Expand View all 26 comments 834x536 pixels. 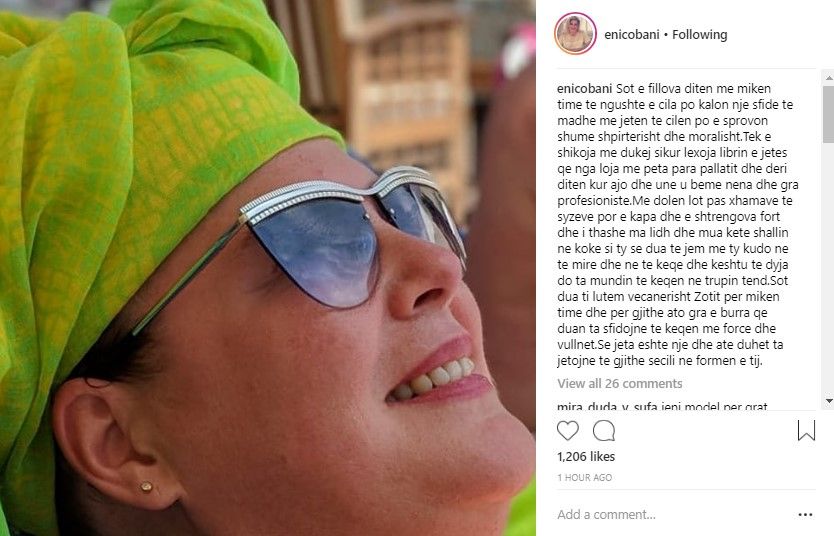[x=620, y=383]
